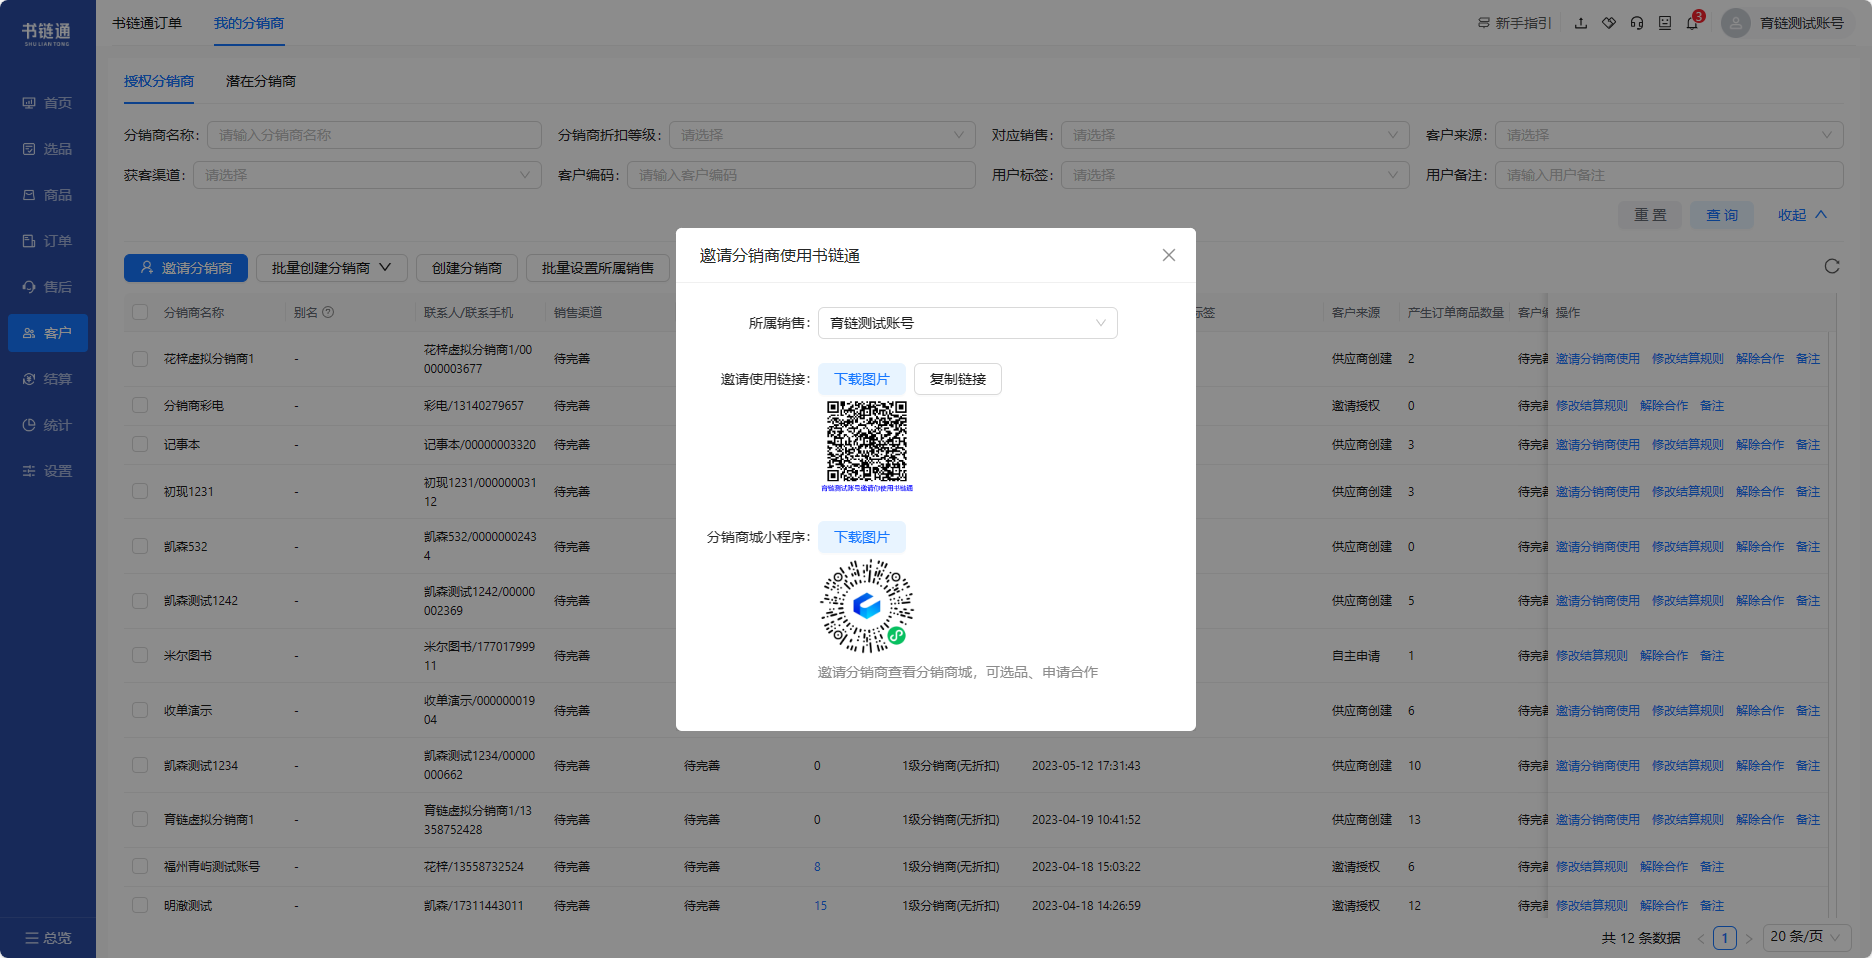The height and width of the screenshot is (958, 1872).
Task: Click the document list icon in top bar
Action: (x=1665, y=23)
